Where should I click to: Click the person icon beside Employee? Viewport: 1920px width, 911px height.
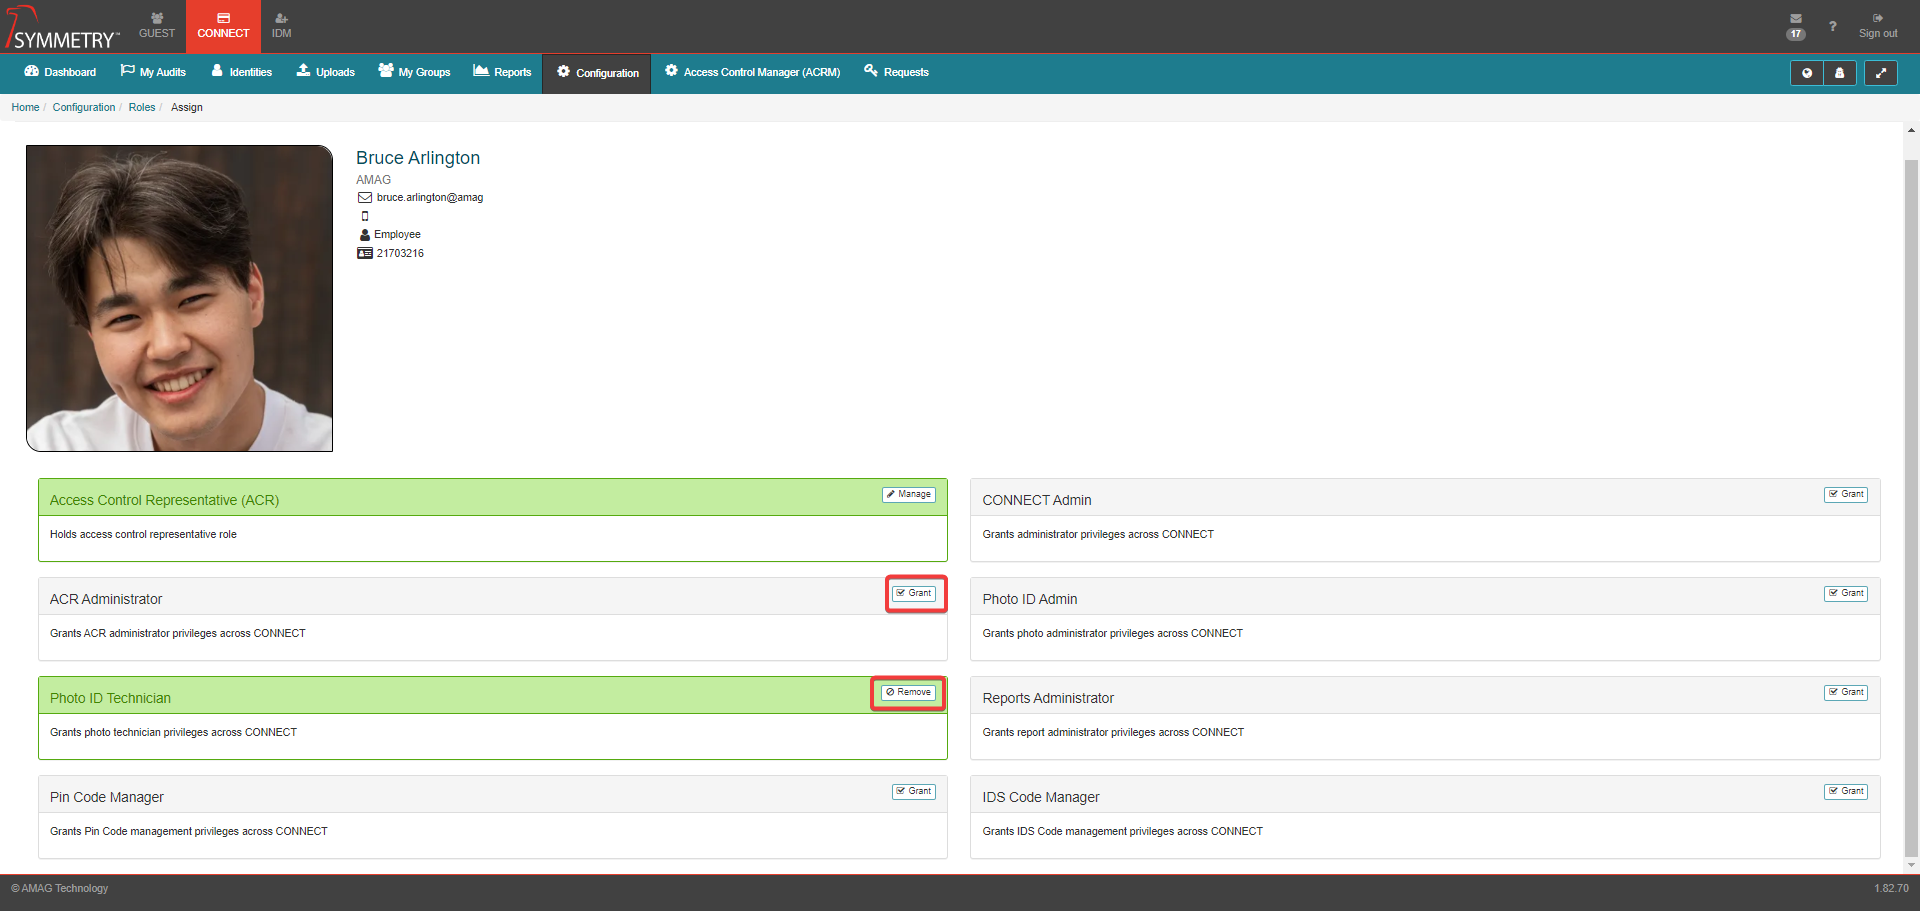[x=365, y=235]
